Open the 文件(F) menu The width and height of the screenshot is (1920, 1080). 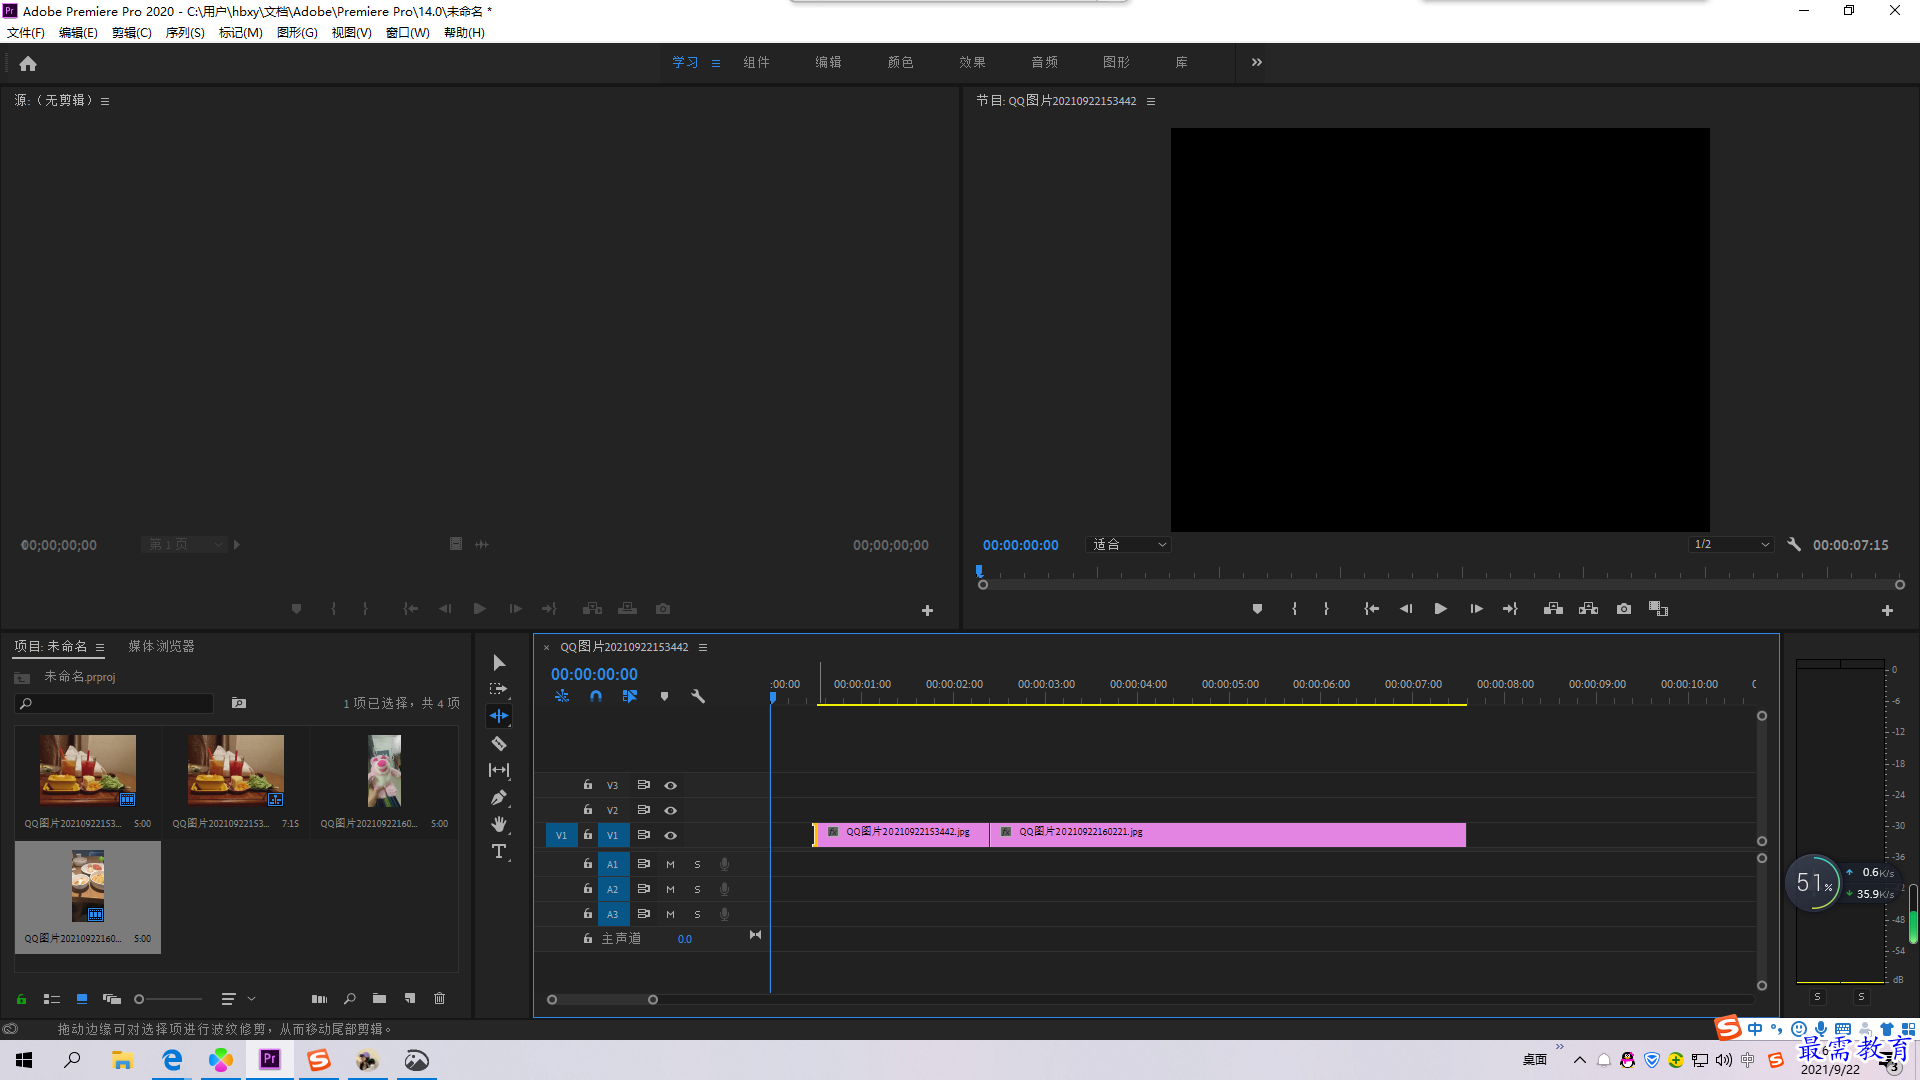click(26, 33)
